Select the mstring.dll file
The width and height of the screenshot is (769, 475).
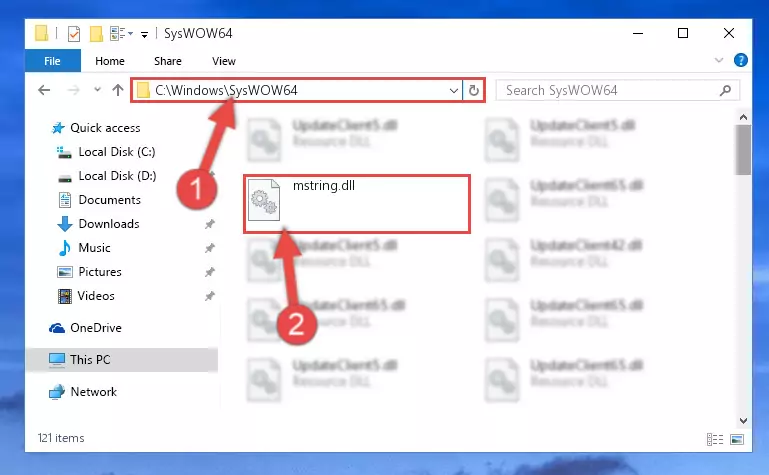pyautogui.click(x=357, y=204)
